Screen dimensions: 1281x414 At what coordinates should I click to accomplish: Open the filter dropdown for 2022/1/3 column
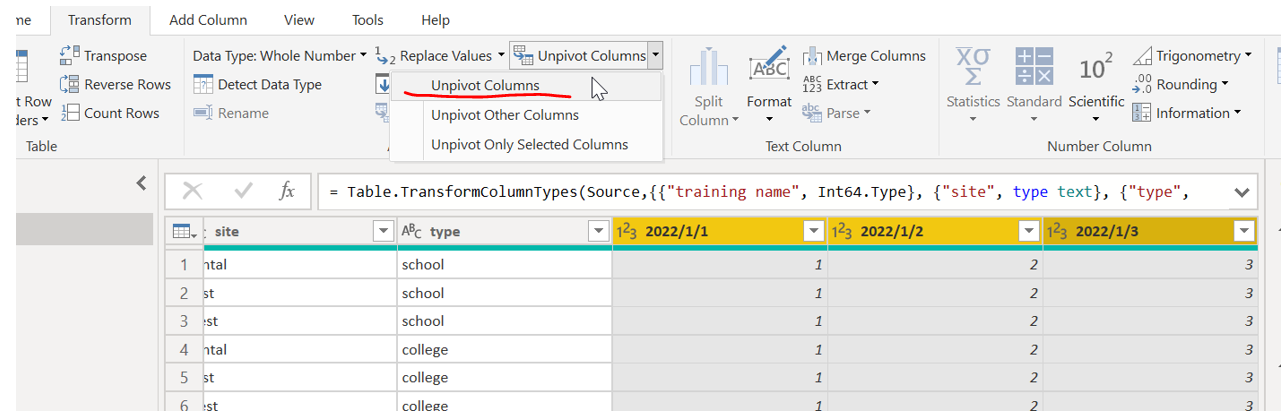(1244, 231)
